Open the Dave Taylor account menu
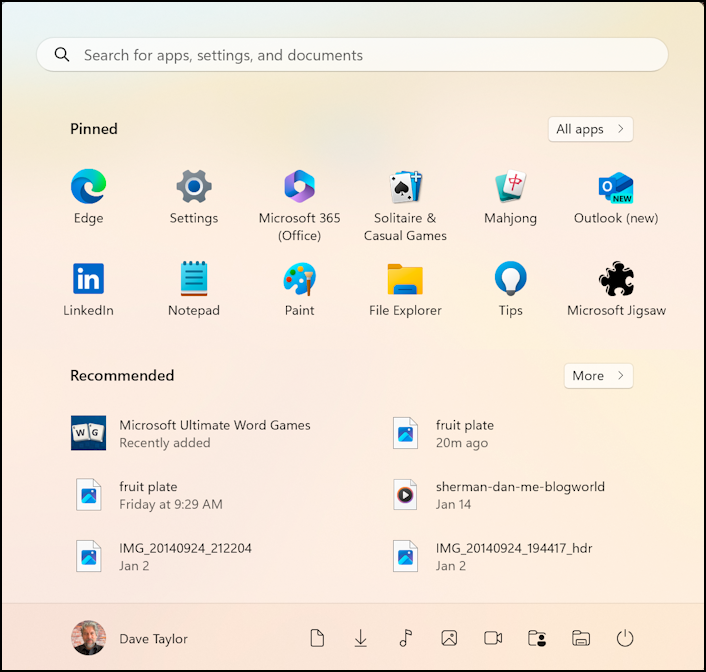 click(x=129, y=638)
